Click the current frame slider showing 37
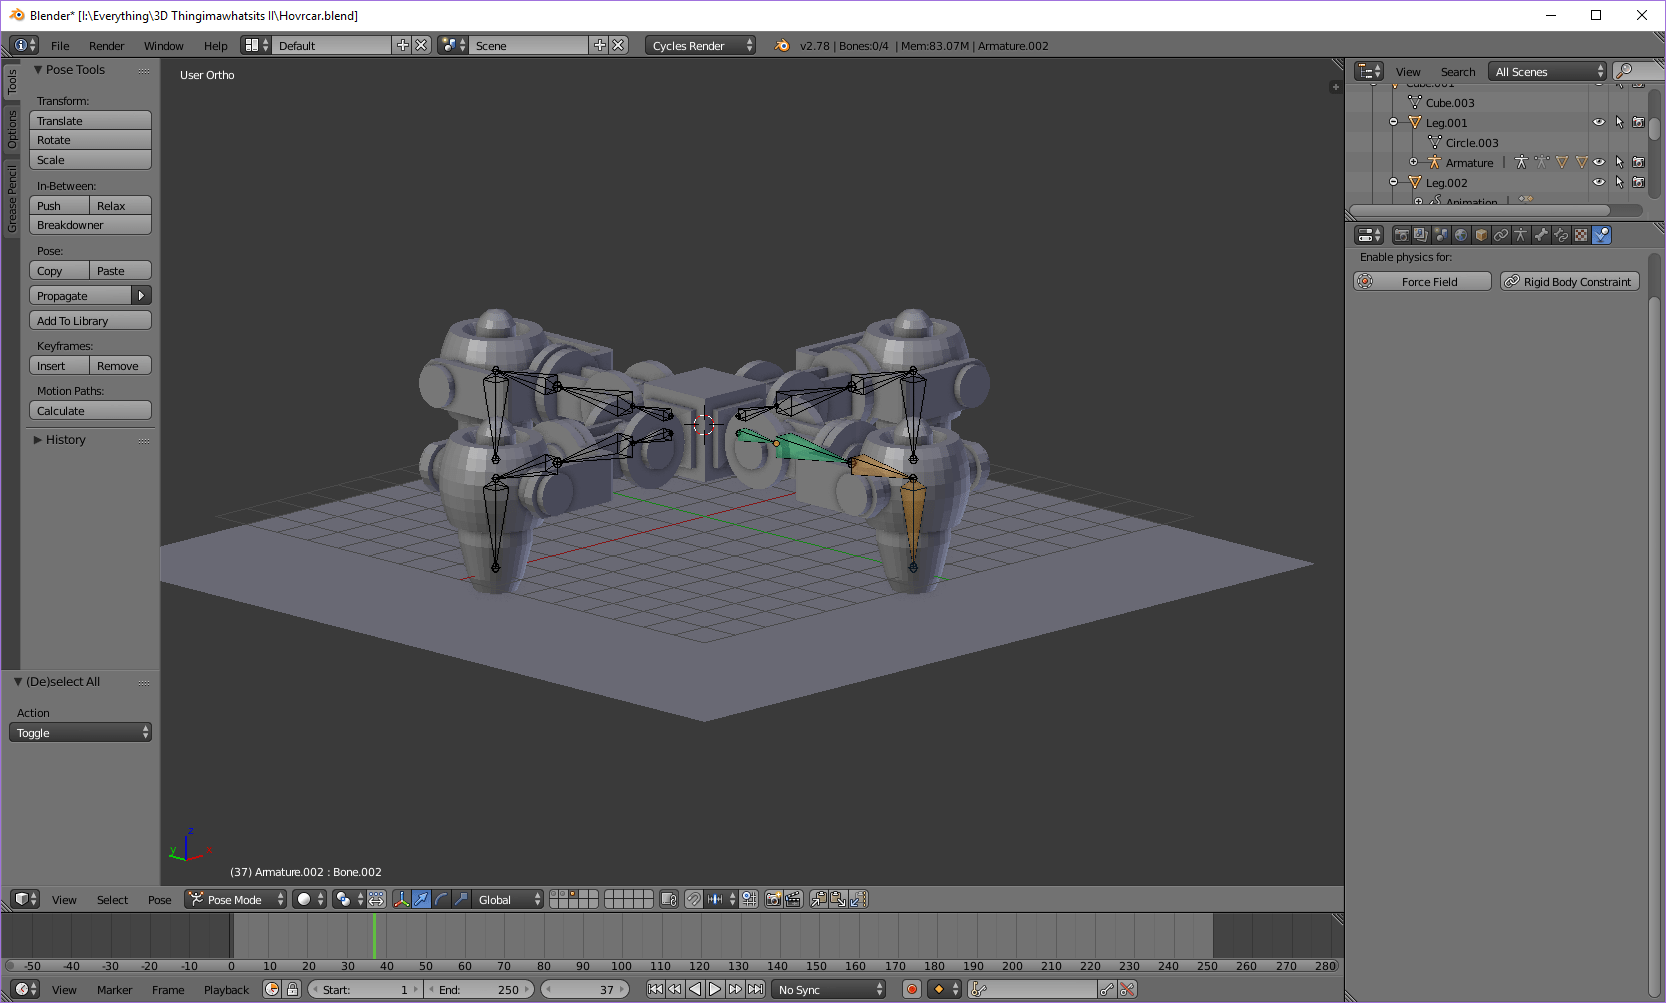This screenshot has width=1666, height=1003. [x=586, y=989]
